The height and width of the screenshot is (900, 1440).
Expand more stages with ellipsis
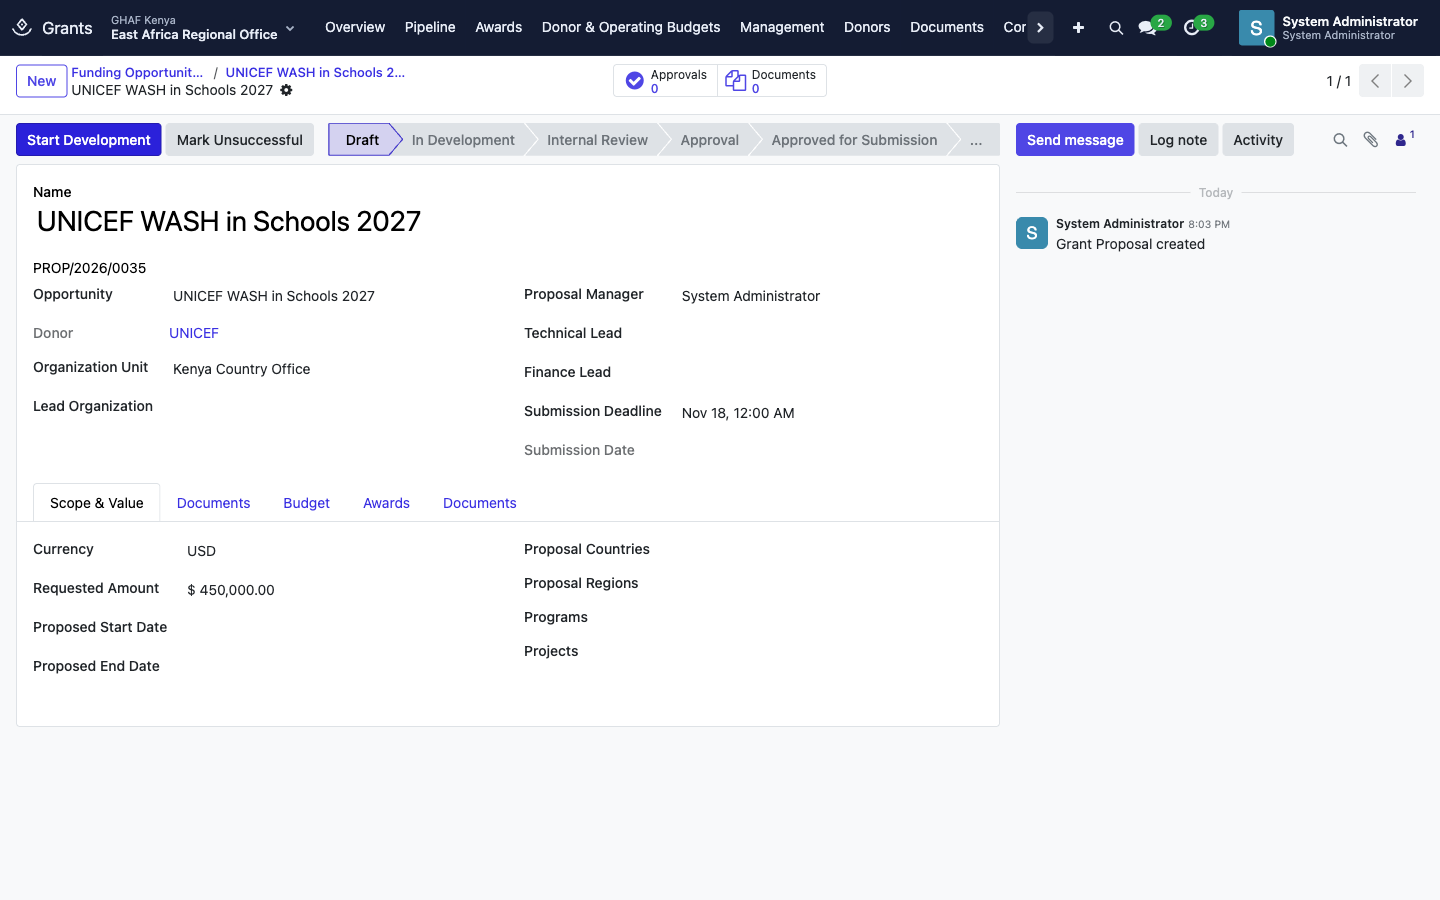point(976,140)
